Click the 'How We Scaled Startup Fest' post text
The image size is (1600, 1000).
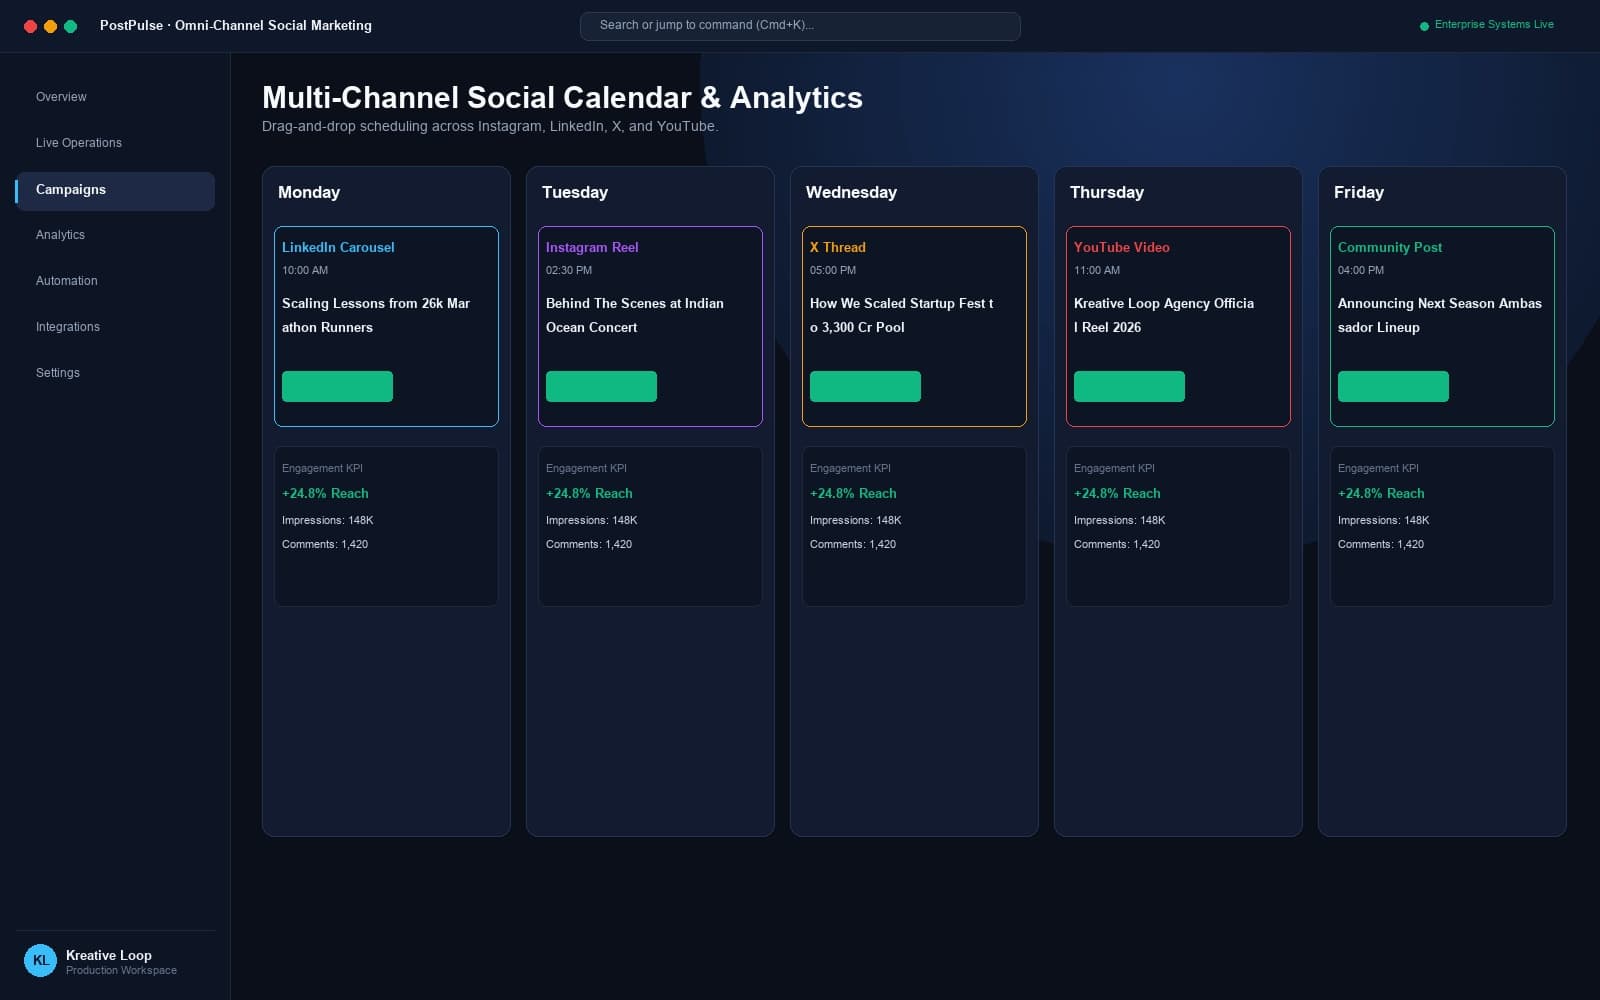coord(901,315)
